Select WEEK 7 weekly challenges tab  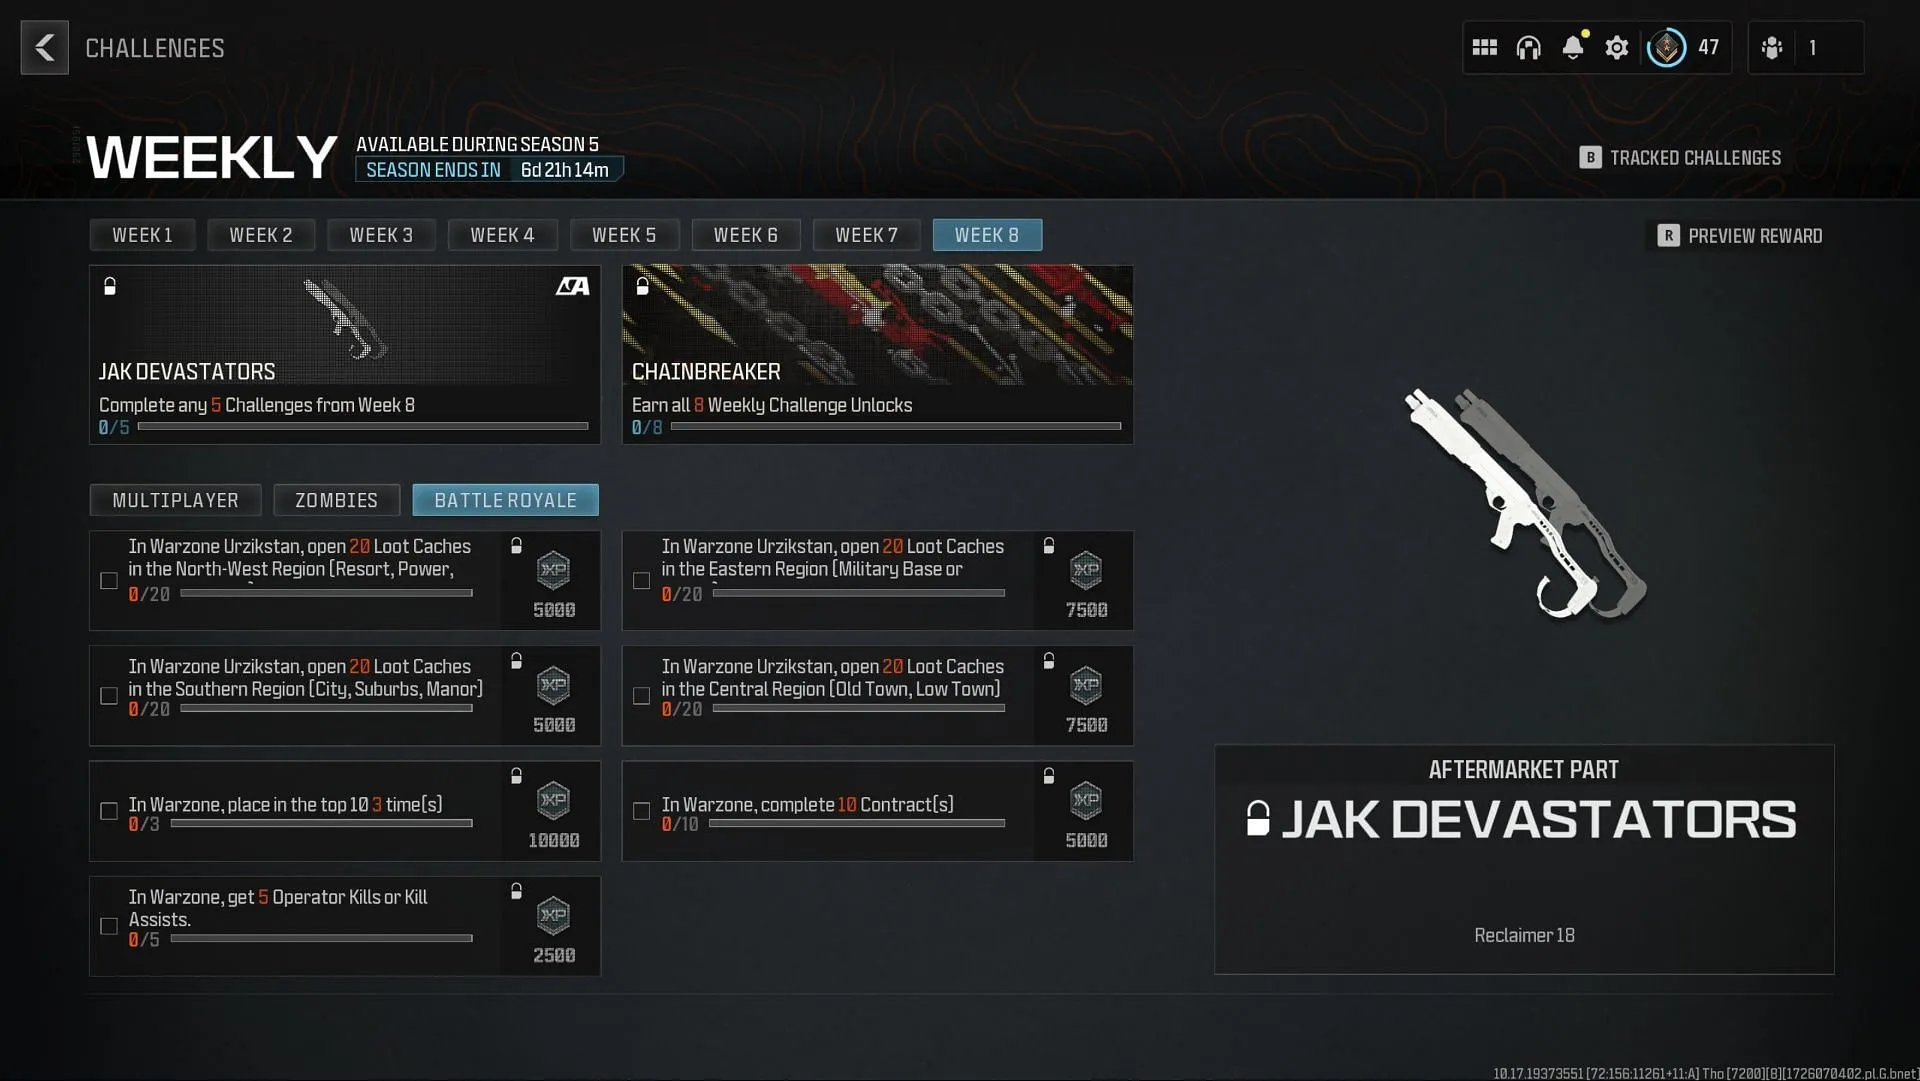[866, 235]
